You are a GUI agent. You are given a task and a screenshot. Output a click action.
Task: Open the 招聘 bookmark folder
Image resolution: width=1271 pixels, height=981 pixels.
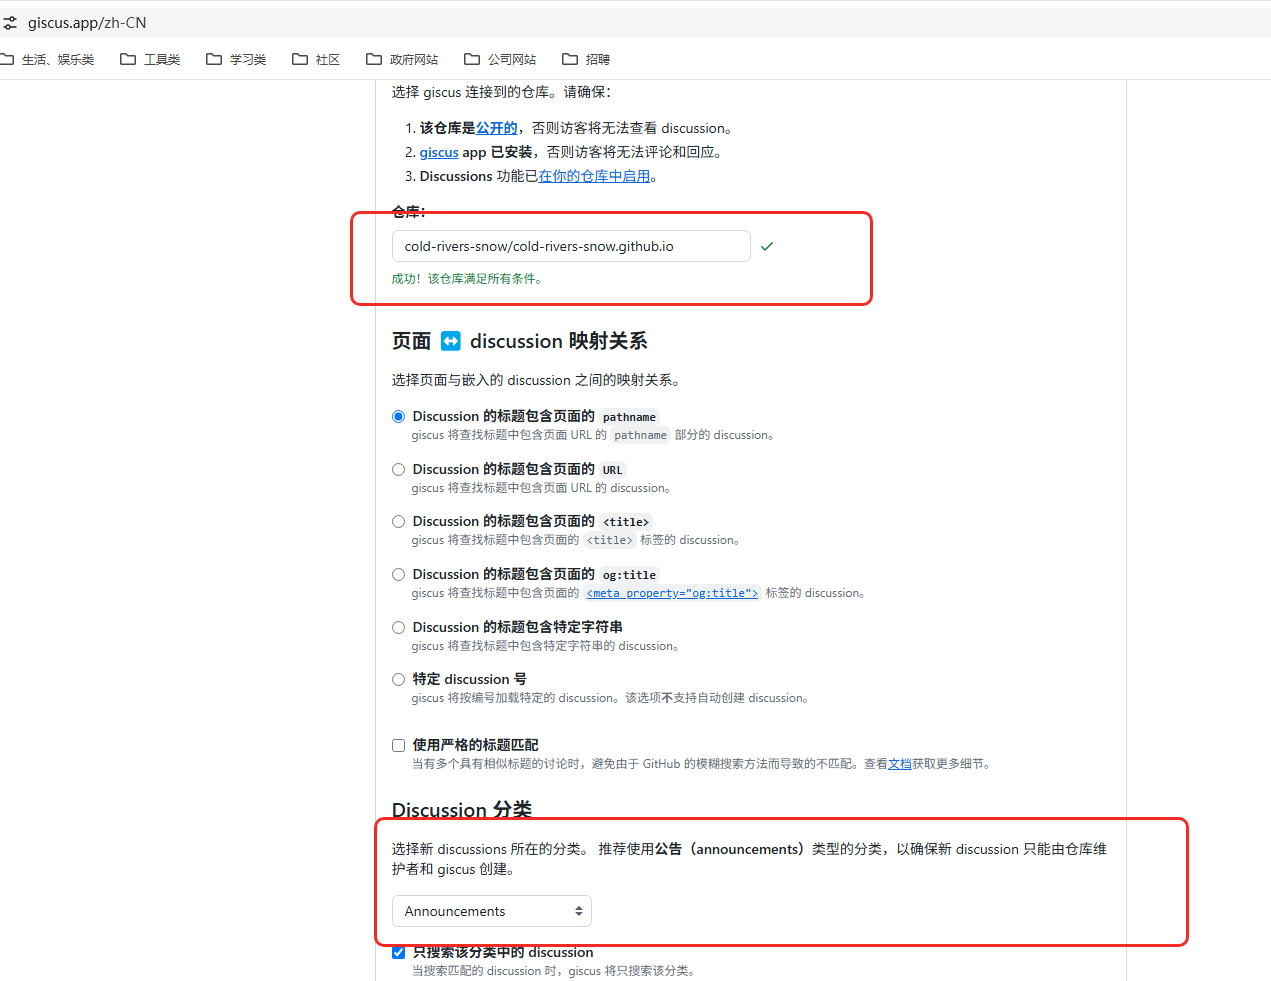(586, 59)
